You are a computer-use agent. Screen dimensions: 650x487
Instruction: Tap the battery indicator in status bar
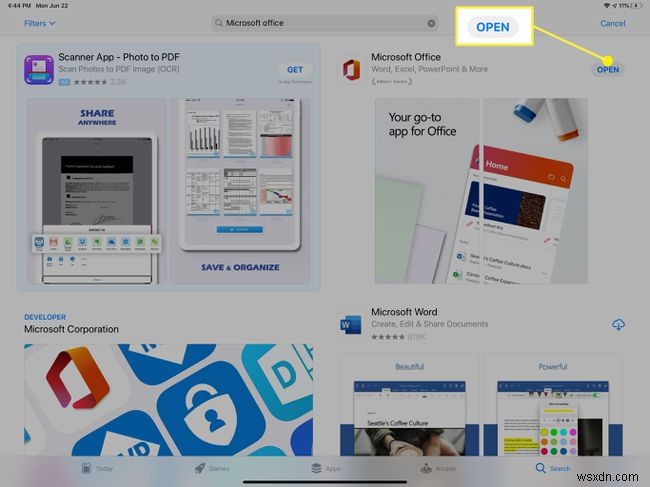(x=636, y=6)
